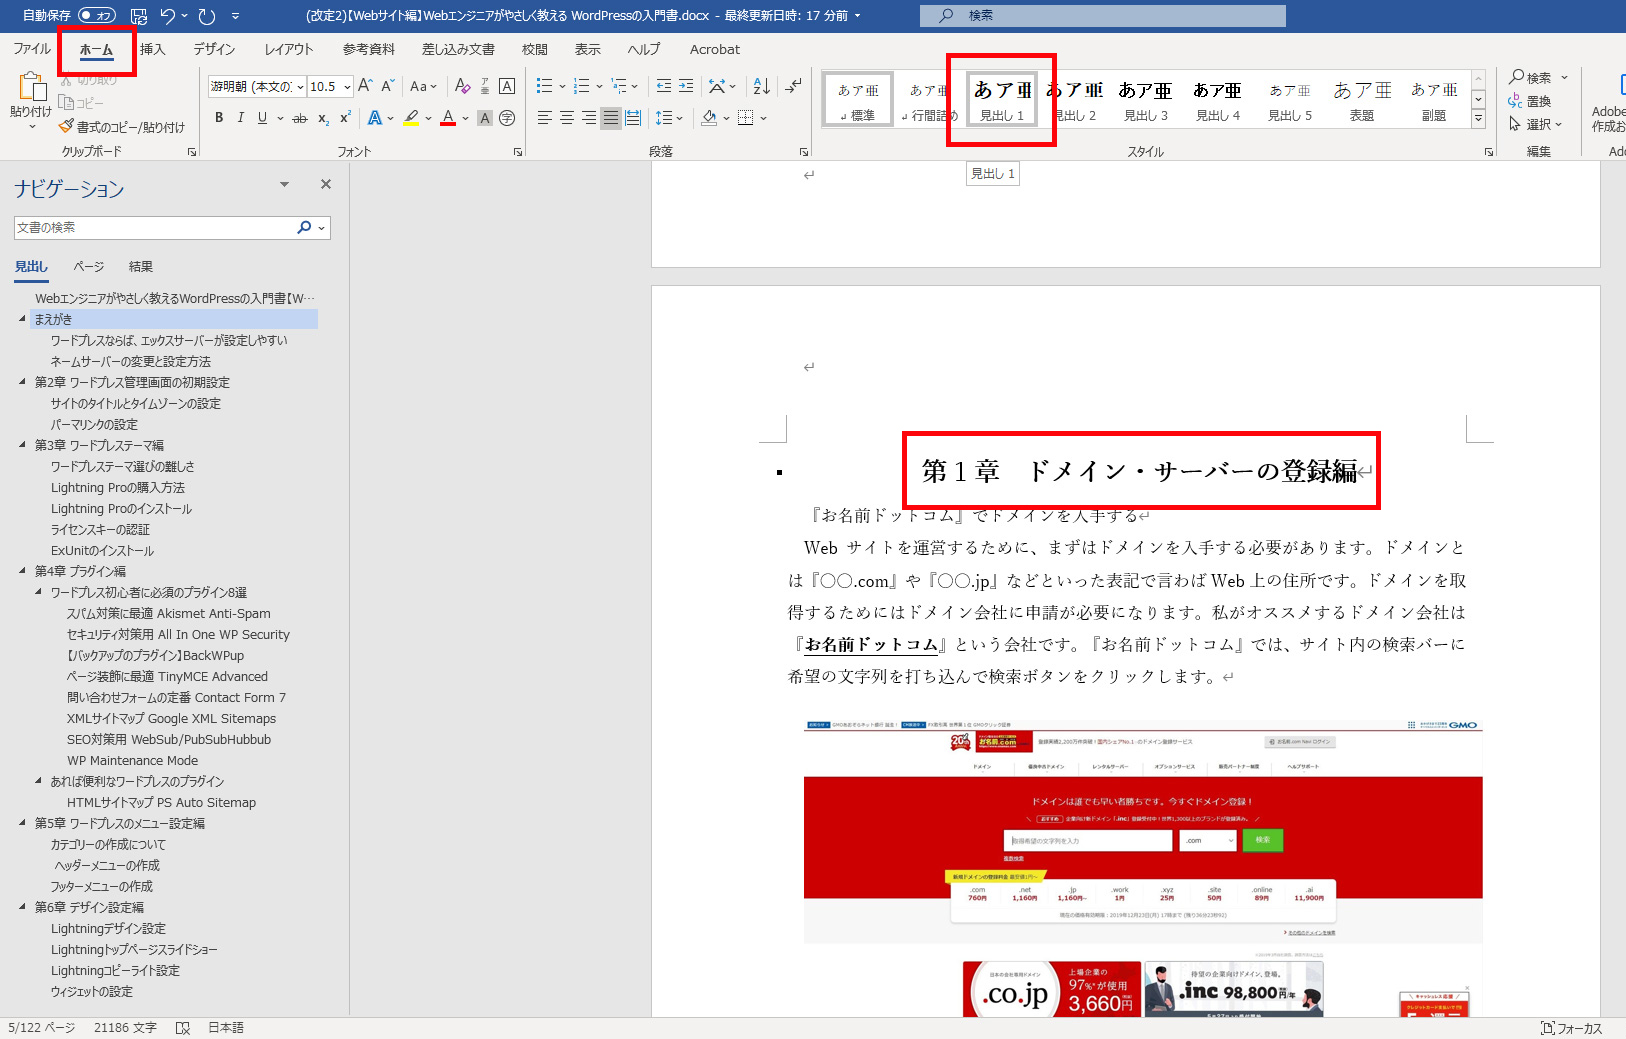1626x1039 pixels.
Task: Toggle AutoSave switch
Action: pyautogui.click(x=97, y=15)
